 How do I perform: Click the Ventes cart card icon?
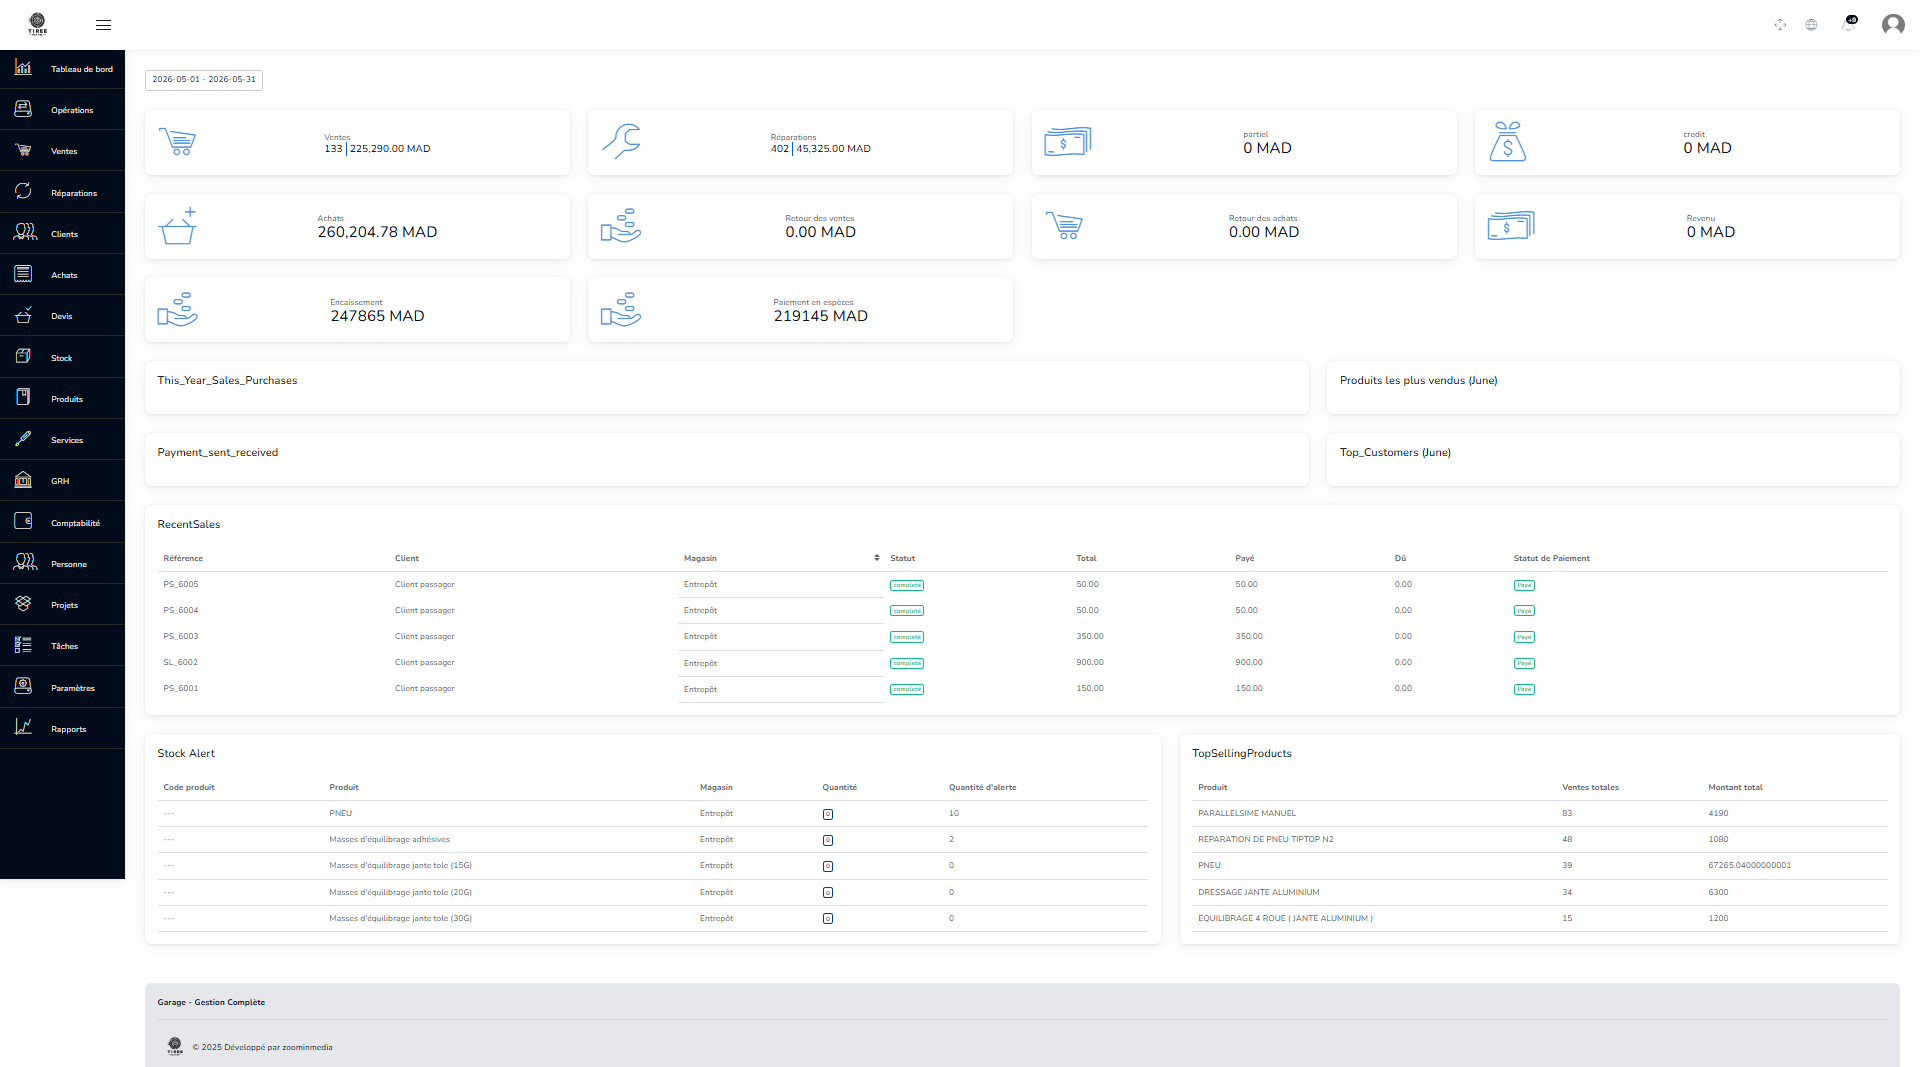[x=177, y=142]
